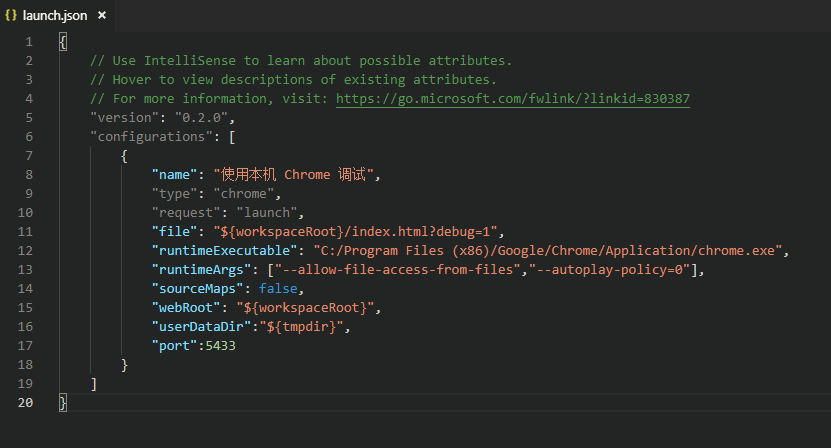
Task: Click the "webRoot" key
Action: click(x=186, y=308)
